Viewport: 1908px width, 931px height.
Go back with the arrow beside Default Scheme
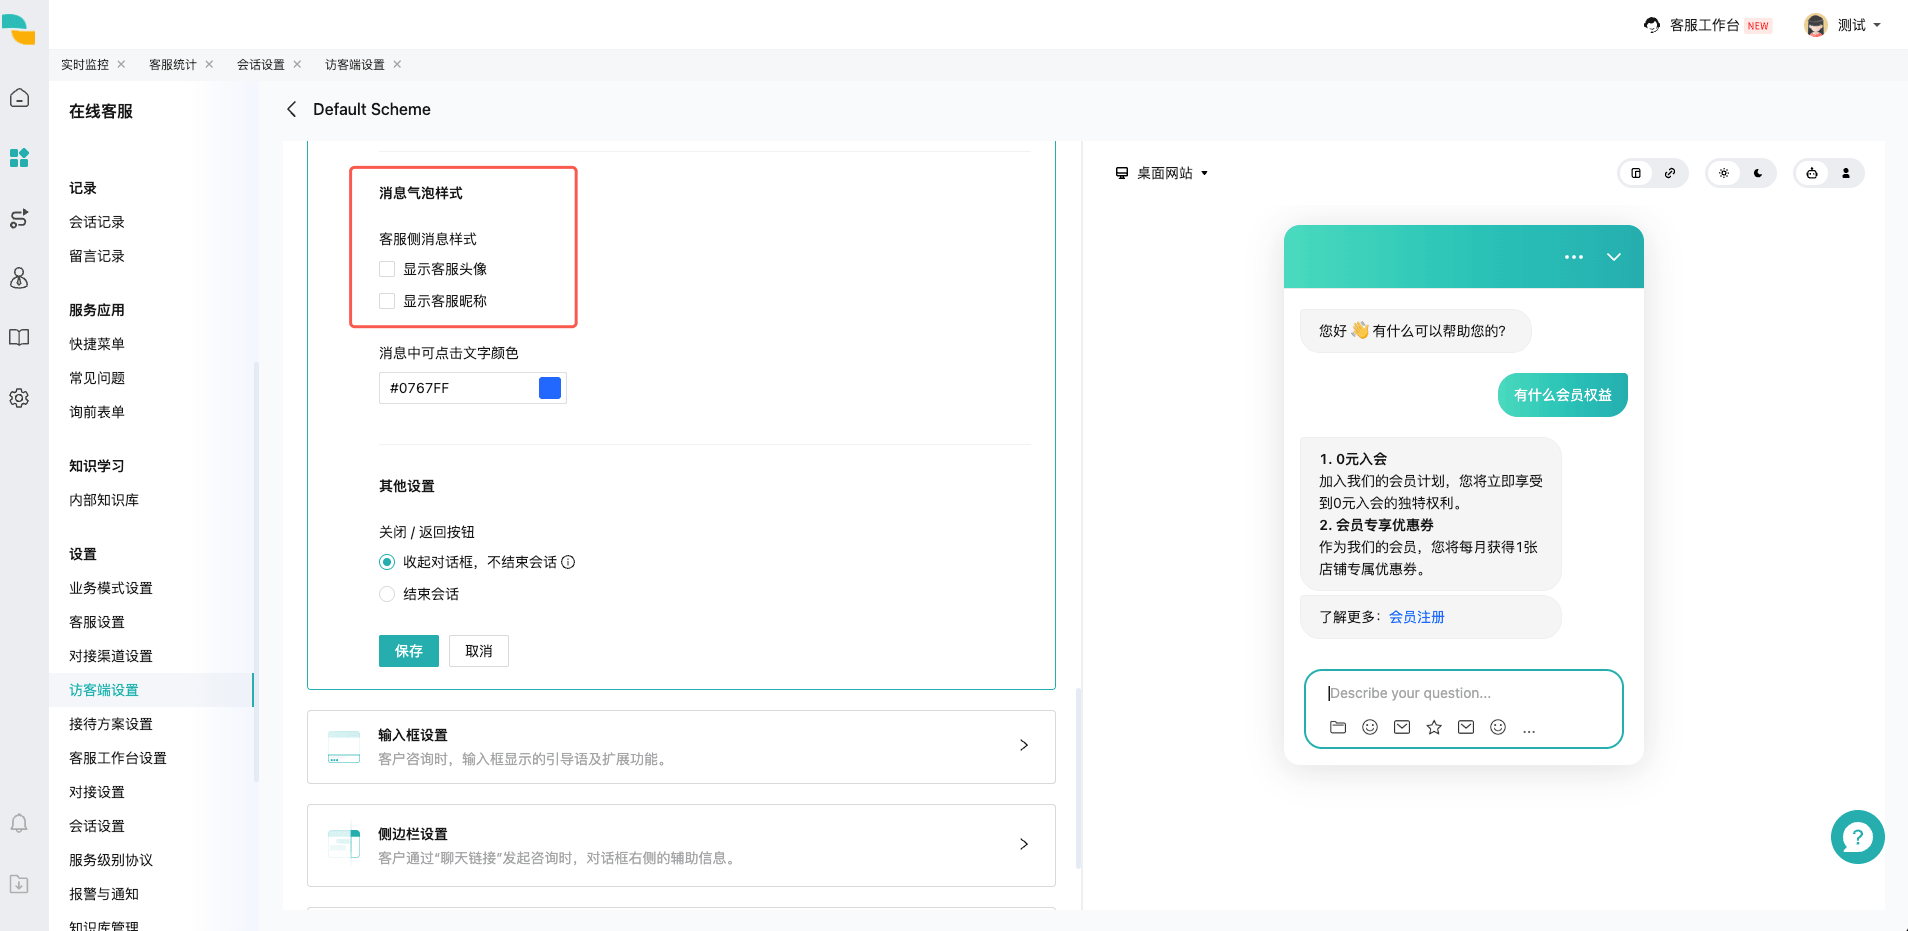pyautogui.click(x=291, y=109)
